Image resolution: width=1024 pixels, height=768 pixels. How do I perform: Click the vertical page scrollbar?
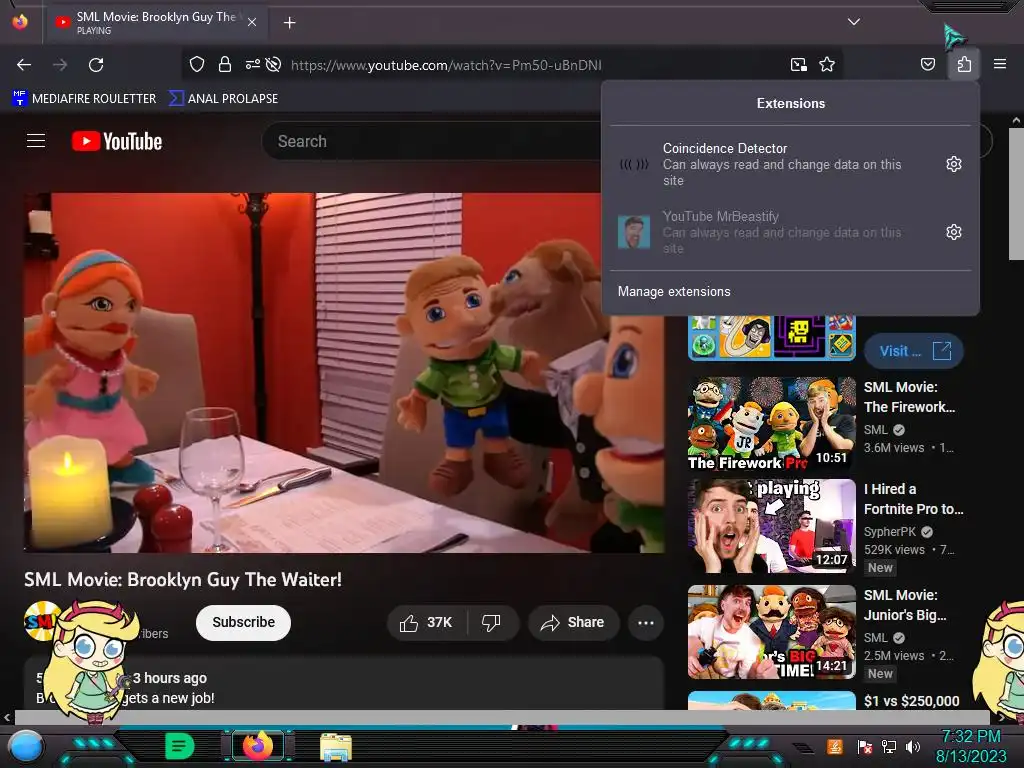(1016, 193)
